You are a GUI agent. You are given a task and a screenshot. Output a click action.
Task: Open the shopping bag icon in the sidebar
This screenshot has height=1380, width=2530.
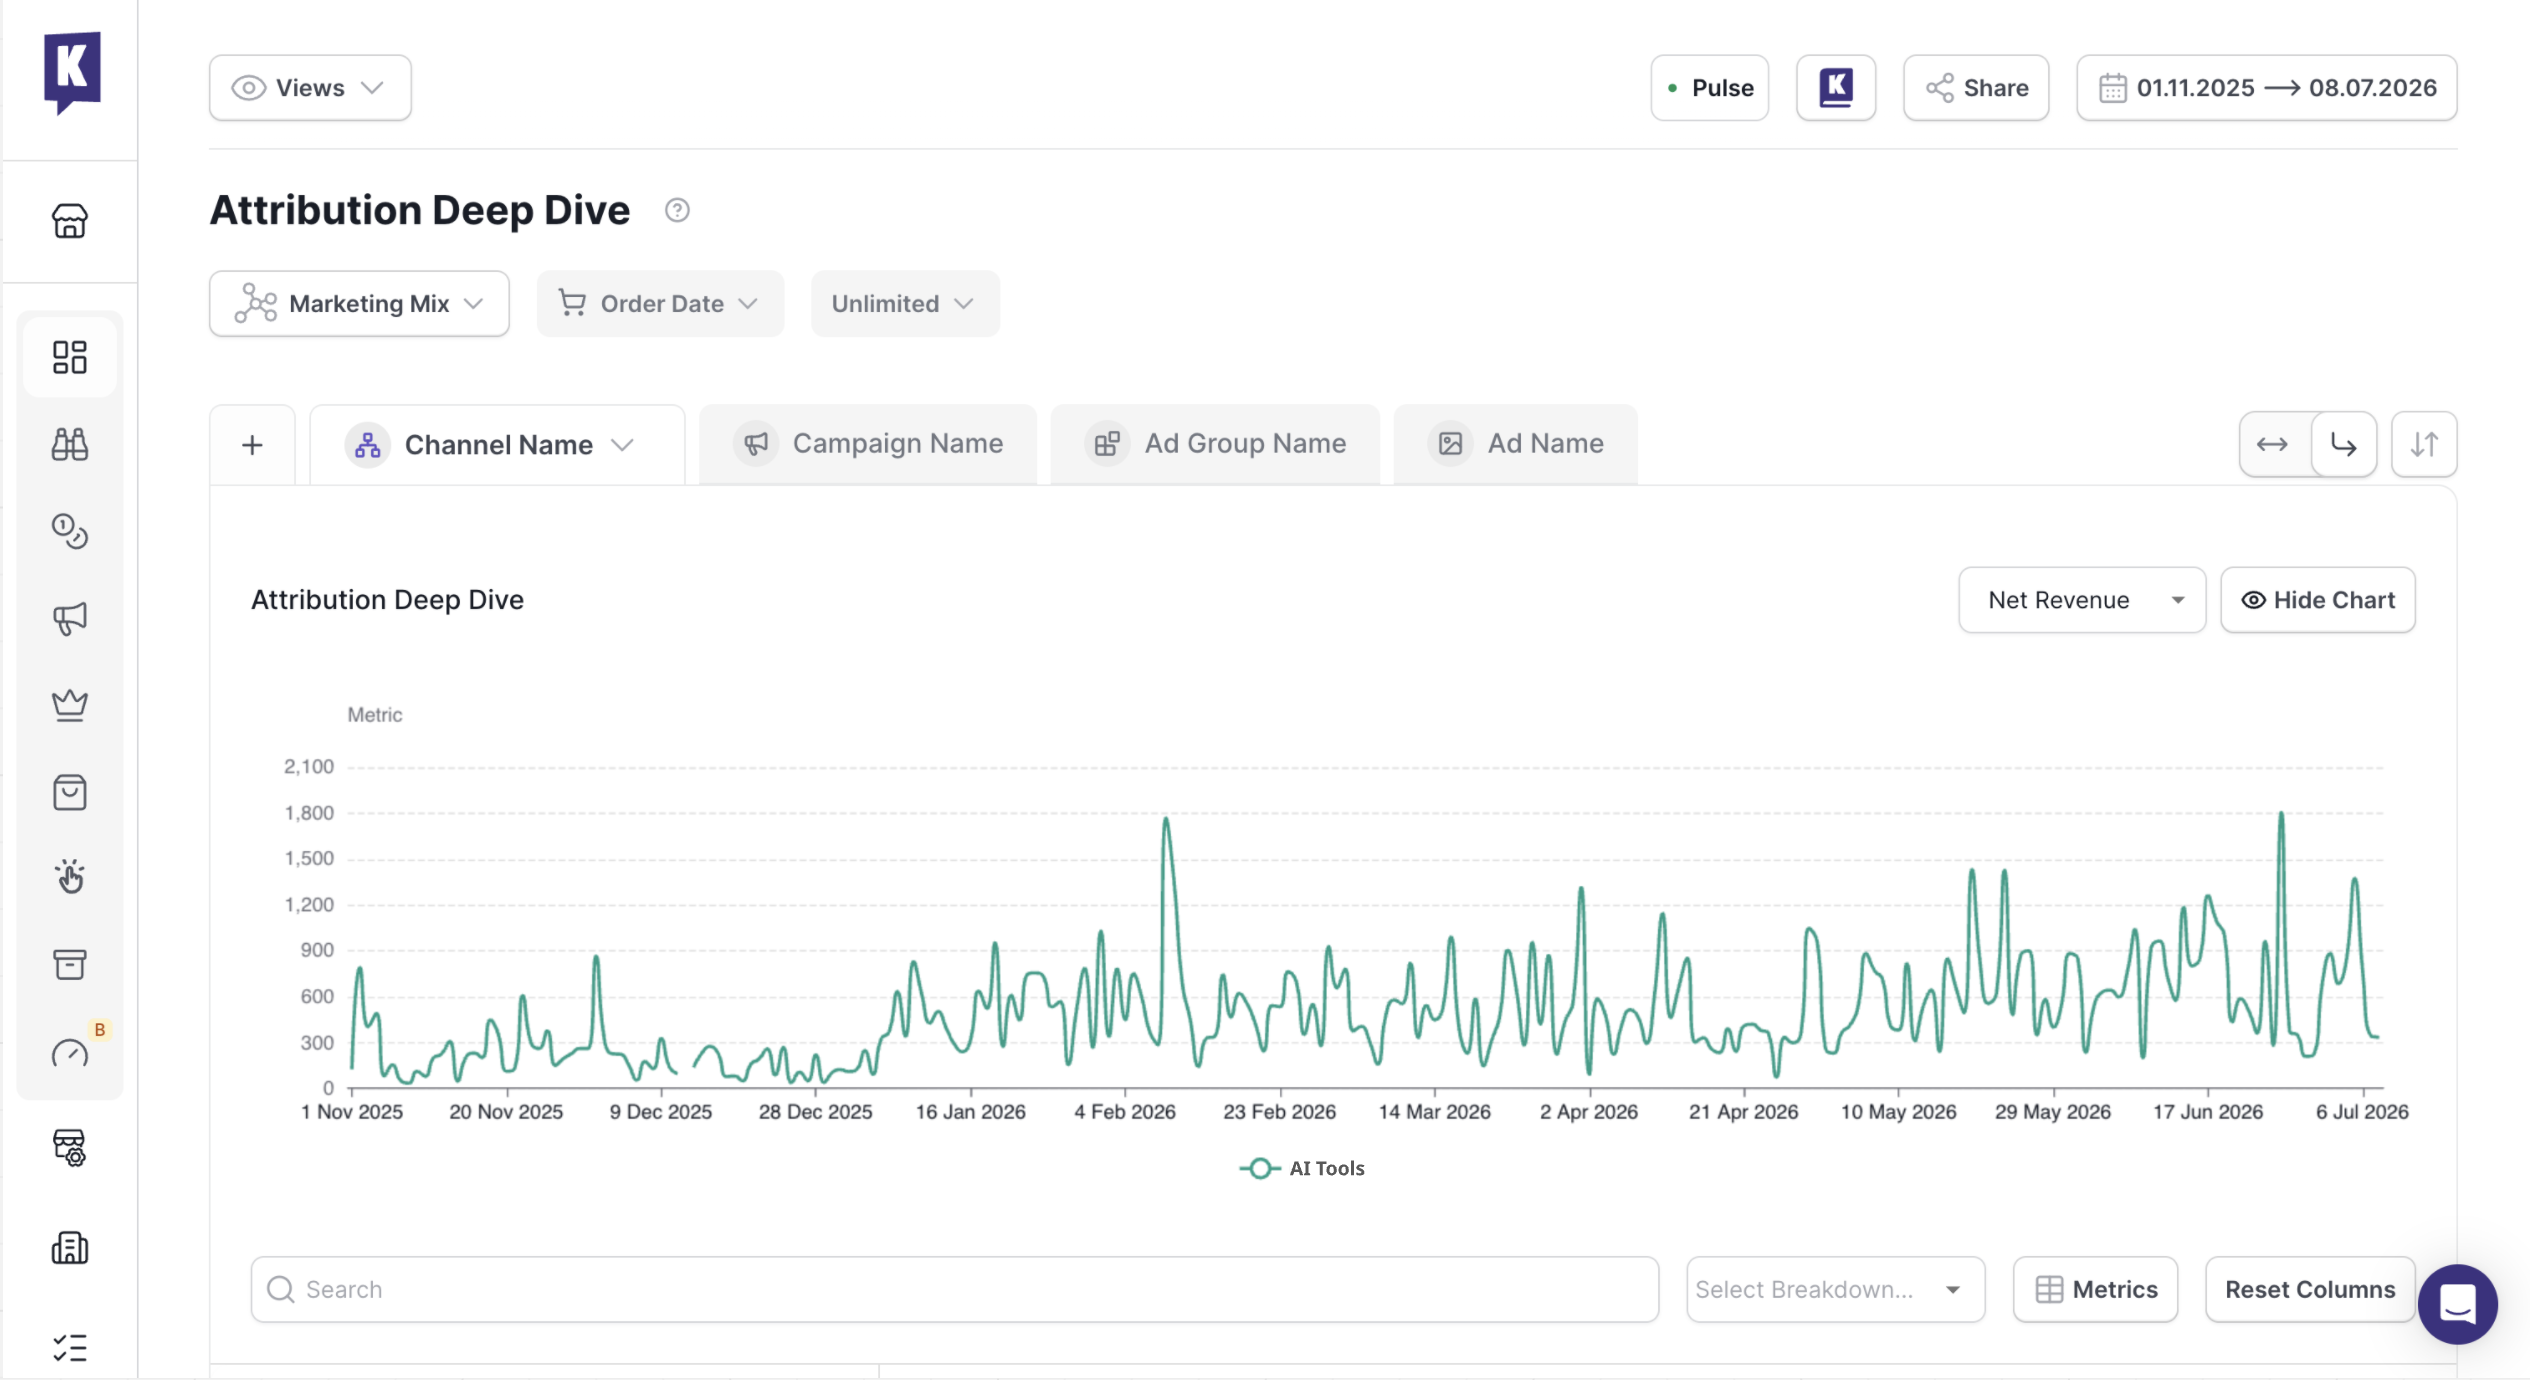coord(70,792)
